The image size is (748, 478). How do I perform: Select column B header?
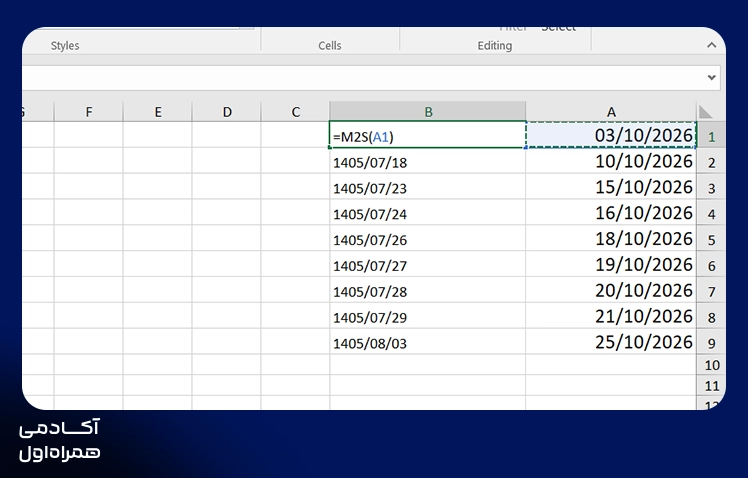click(428, 112)
